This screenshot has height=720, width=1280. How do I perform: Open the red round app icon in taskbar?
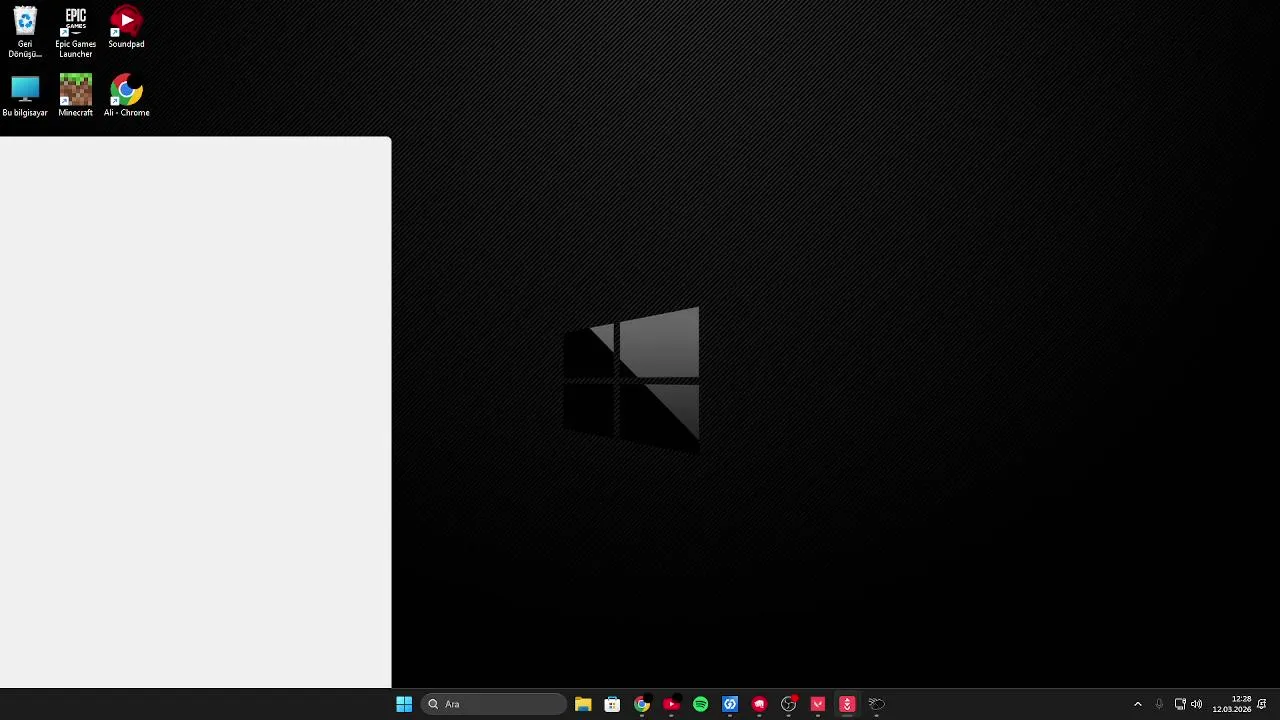point(759,704)
